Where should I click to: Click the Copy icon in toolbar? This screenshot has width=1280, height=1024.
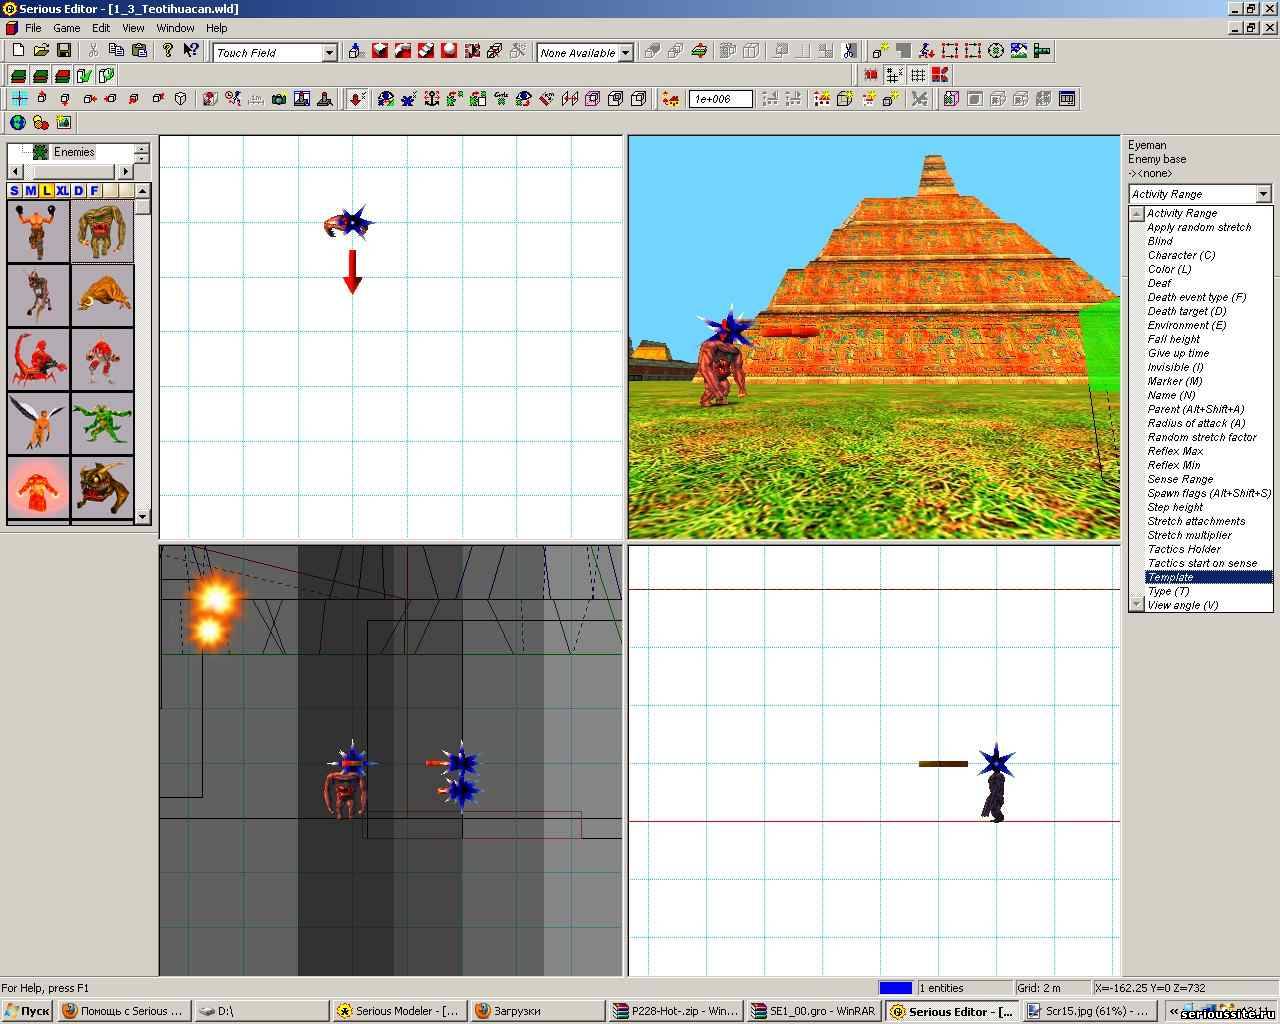[116, 51]
